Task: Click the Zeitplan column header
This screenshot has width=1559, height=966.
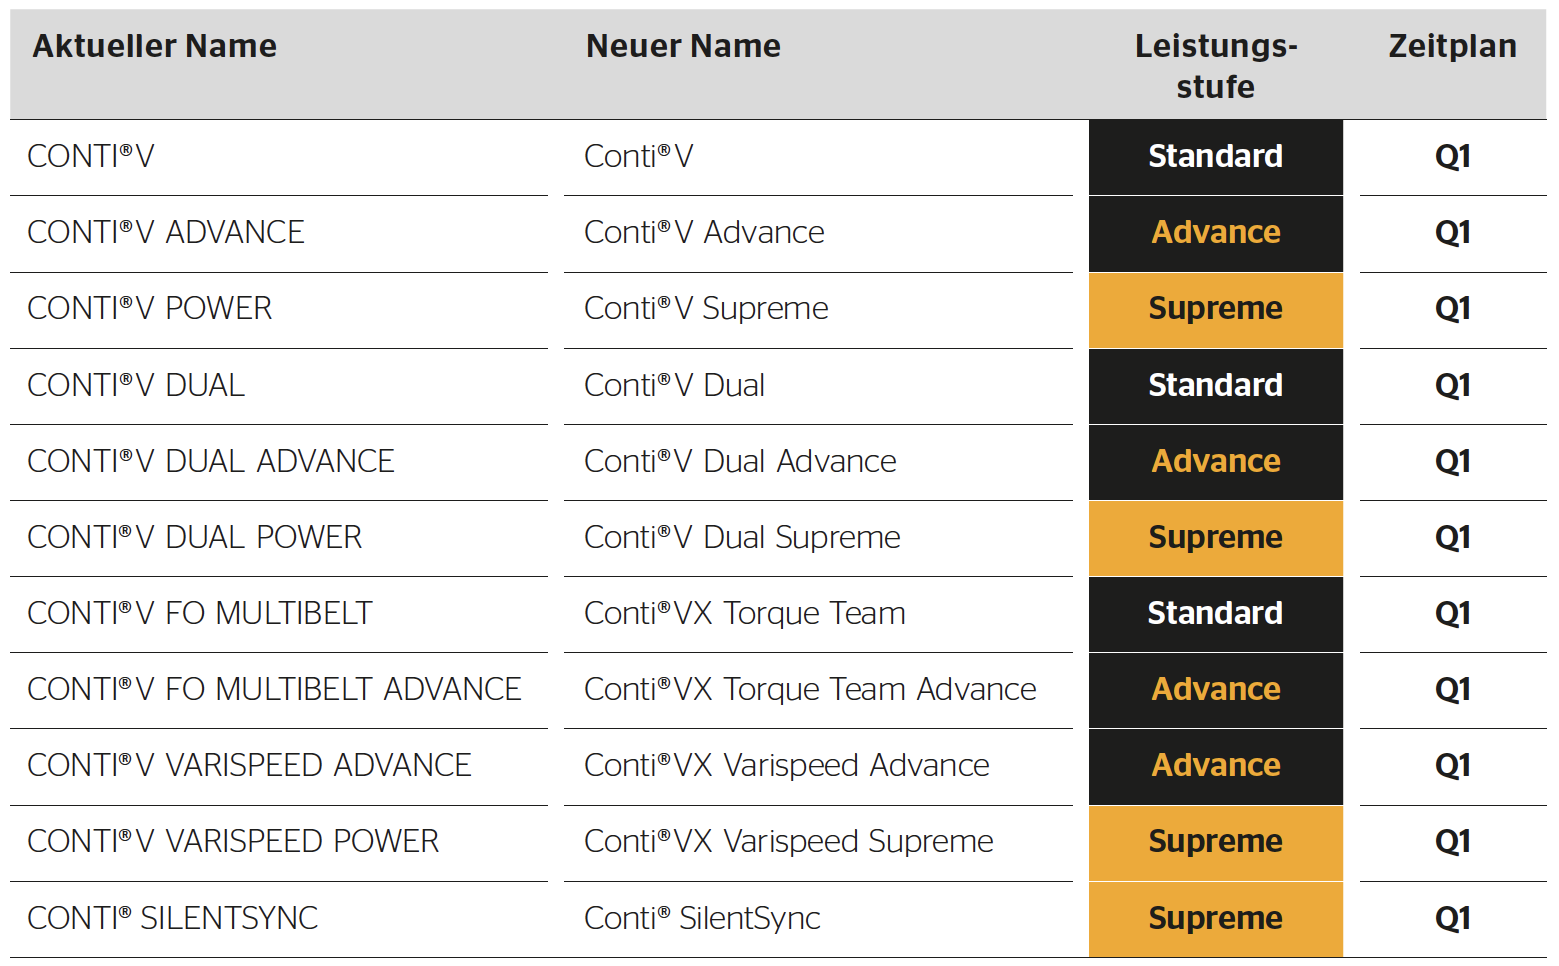Action: [1452, 46]
